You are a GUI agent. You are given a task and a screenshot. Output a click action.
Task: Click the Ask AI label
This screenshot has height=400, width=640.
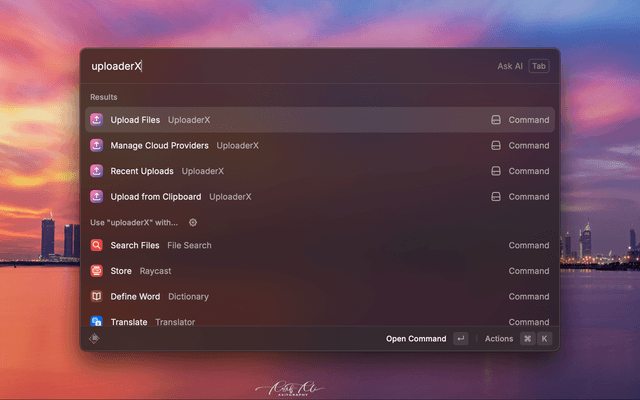pyautogui.click(x=510, y=66)
